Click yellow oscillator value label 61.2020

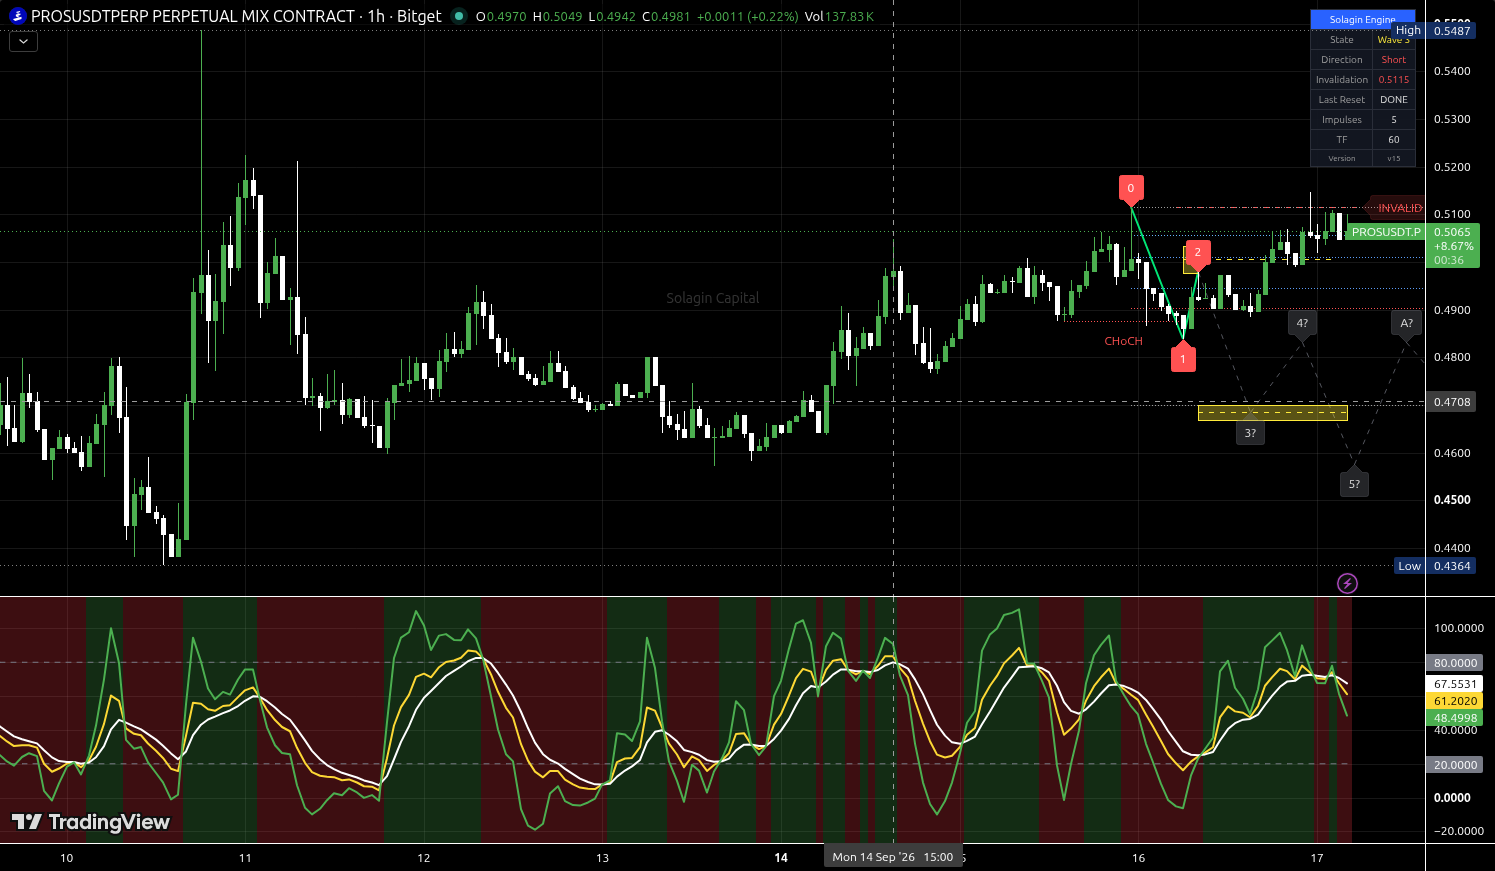(1455, 701)
